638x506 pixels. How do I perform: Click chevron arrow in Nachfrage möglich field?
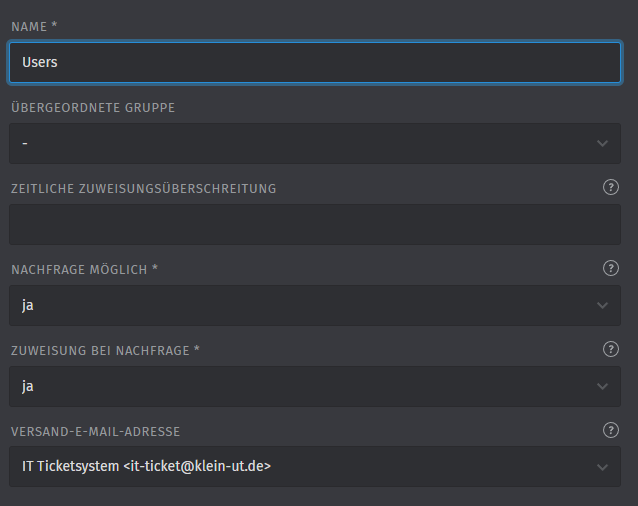click(602, 305)
